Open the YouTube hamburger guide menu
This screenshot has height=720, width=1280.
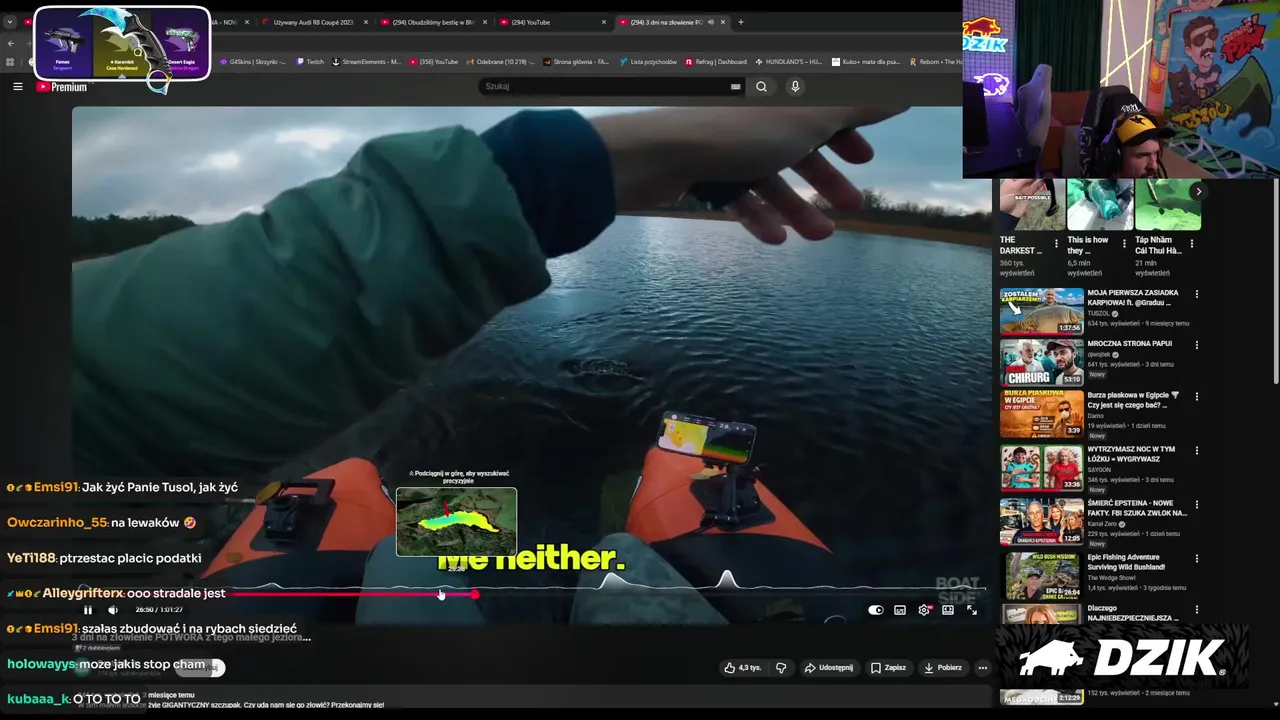(x=17, y=87)
